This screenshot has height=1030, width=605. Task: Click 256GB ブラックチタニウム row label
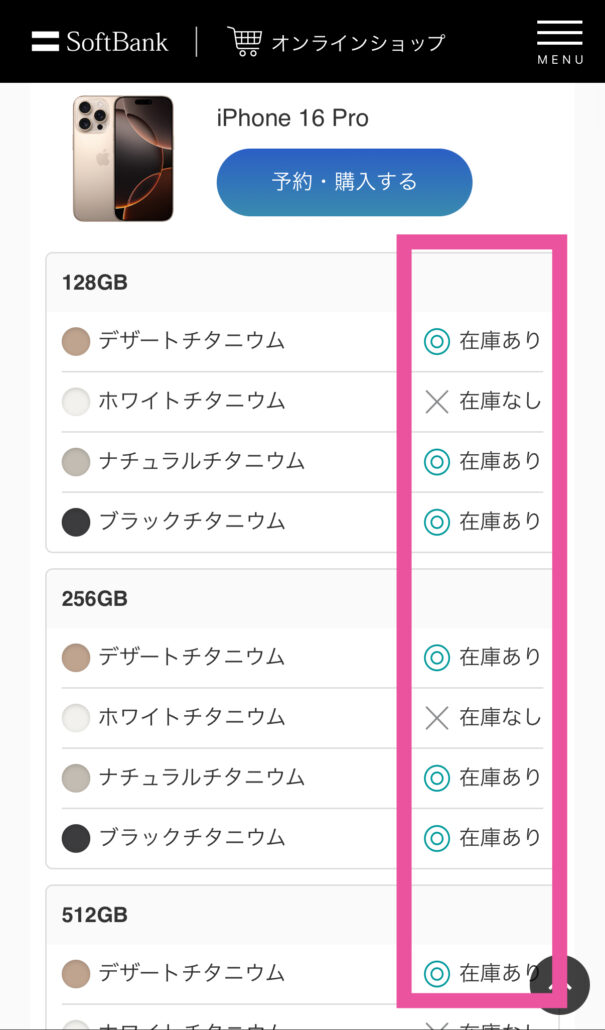tap(192, 838)
